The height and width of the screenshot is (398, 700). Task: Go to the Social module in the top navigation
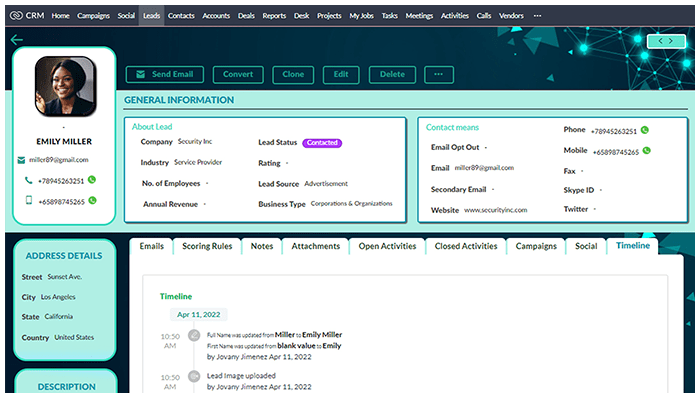126,16
